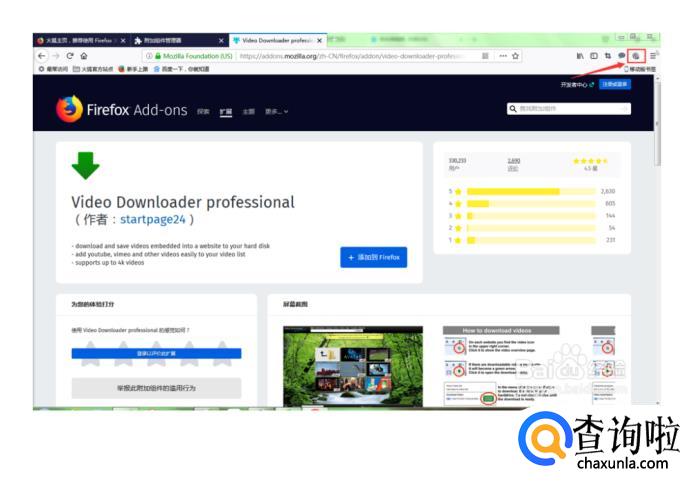Click the 'supports up to 4k videos' text
This screenshot has height=494, width=692.
(x=109, y=263)
